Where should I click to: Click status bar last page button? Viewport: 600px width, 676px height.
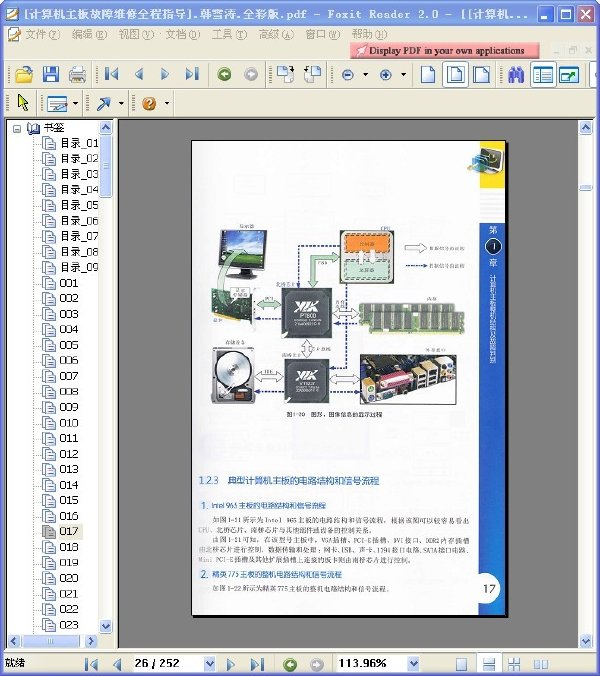pos(257,664)
